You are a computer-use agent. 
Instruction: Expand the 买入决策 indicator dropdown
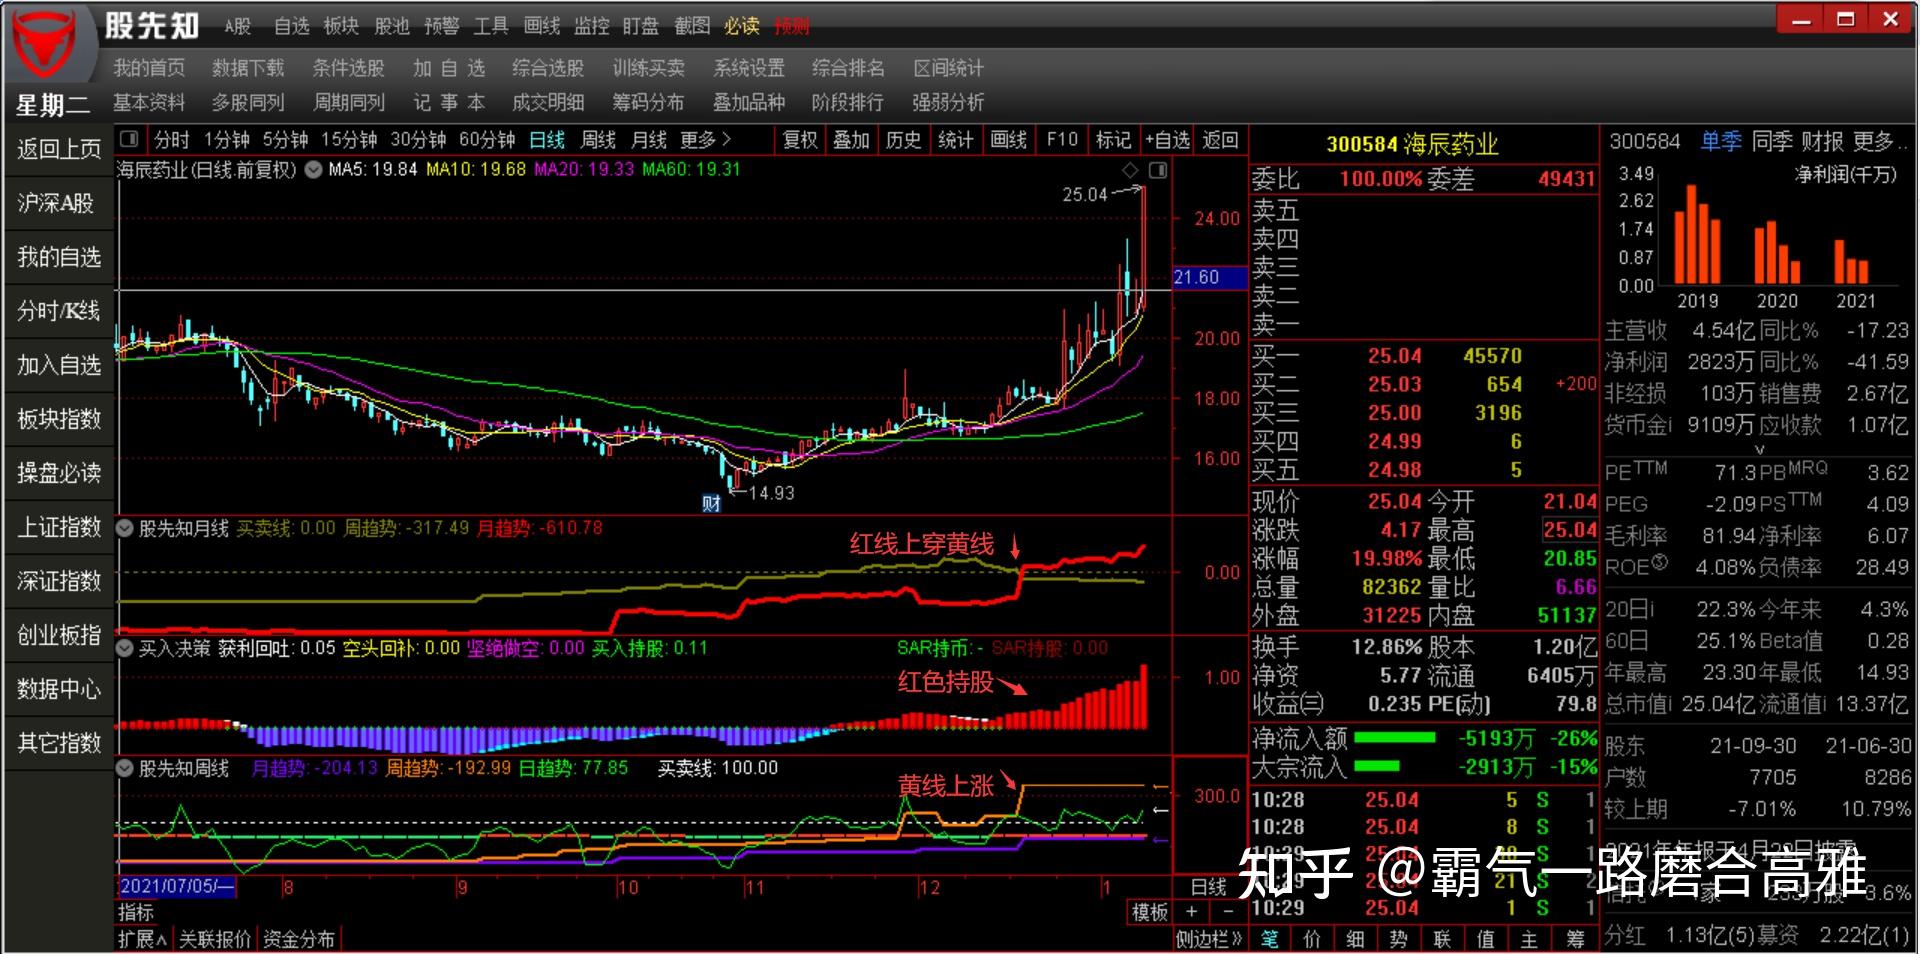tap(125, 648)
